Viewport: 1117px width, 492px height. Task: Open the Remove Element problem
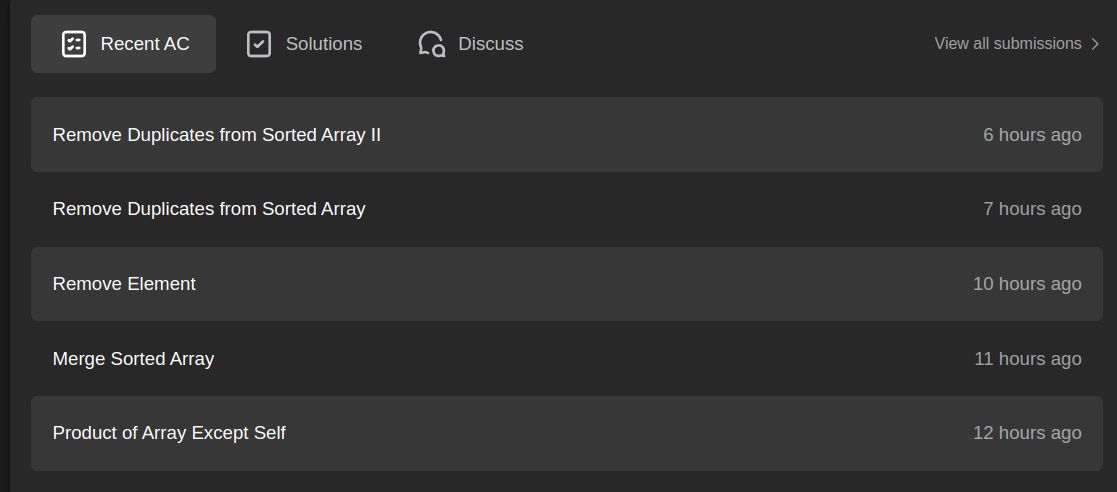[124, 283]
